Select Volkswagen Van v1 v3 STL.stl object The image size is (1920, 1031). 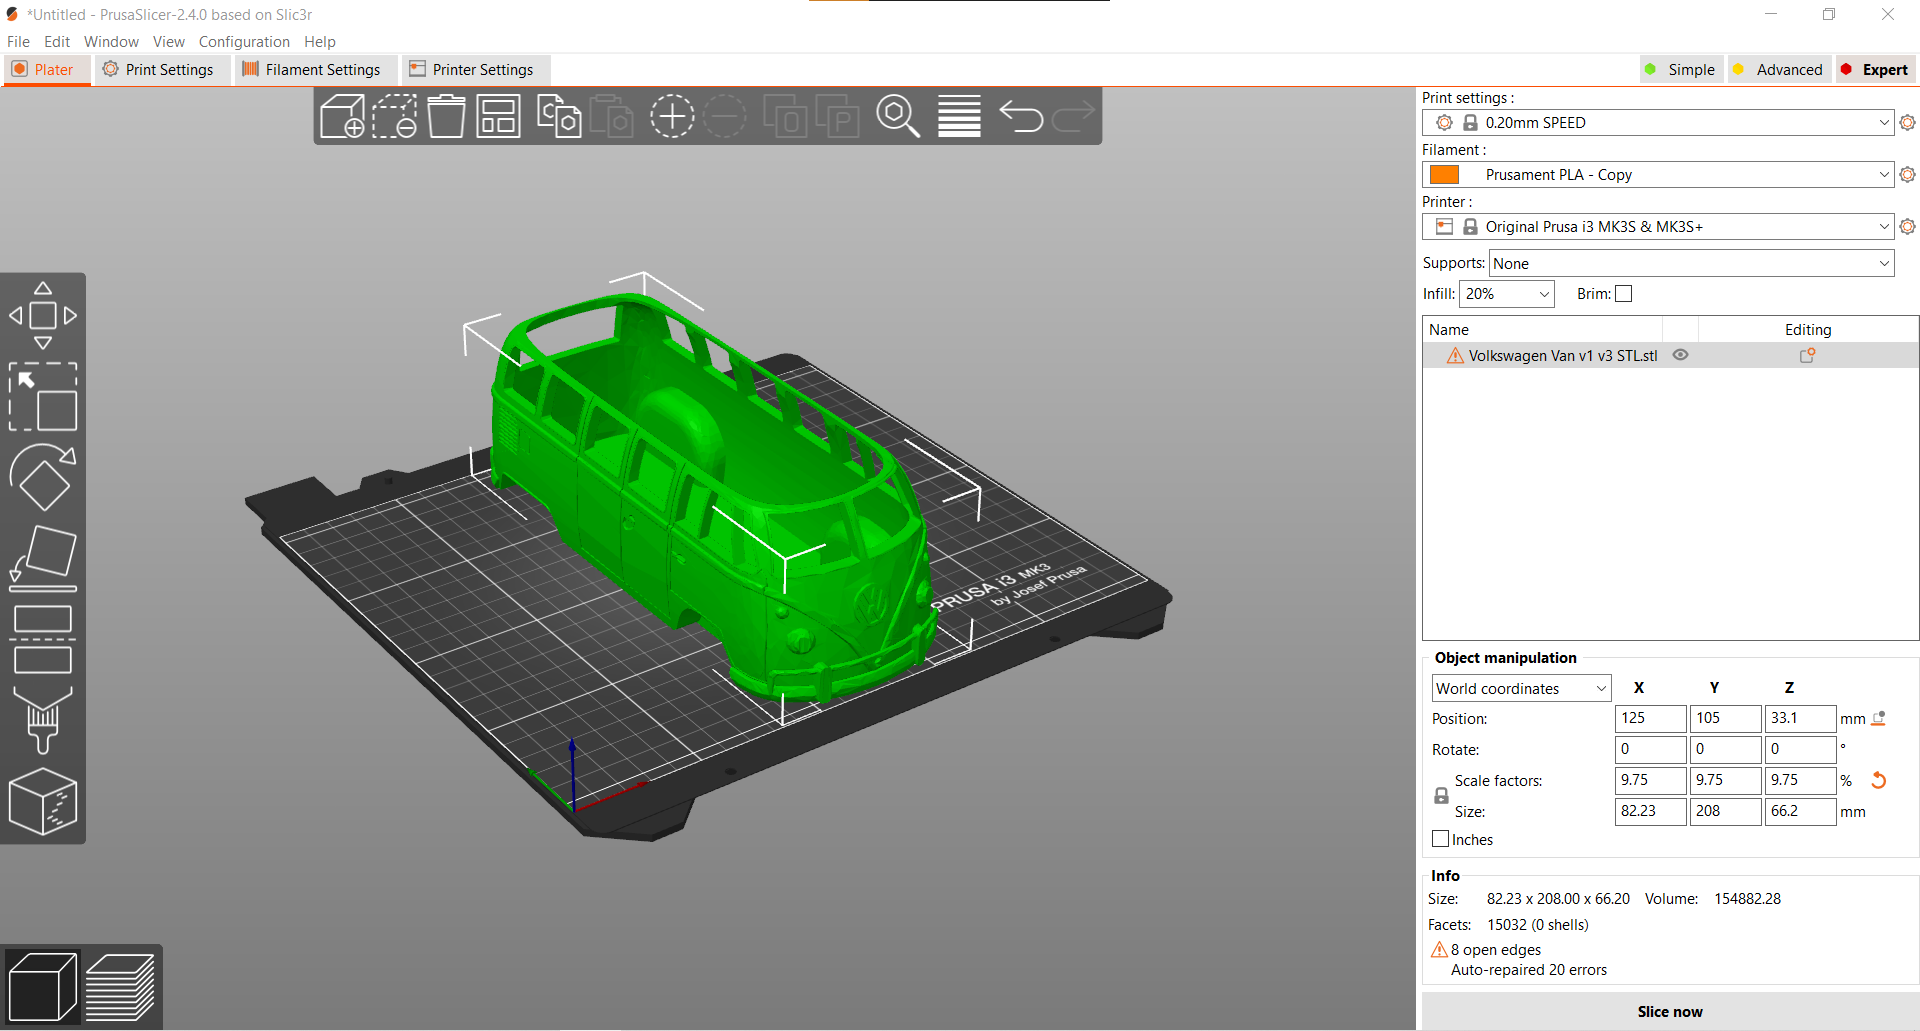[x=1562, y=356]
